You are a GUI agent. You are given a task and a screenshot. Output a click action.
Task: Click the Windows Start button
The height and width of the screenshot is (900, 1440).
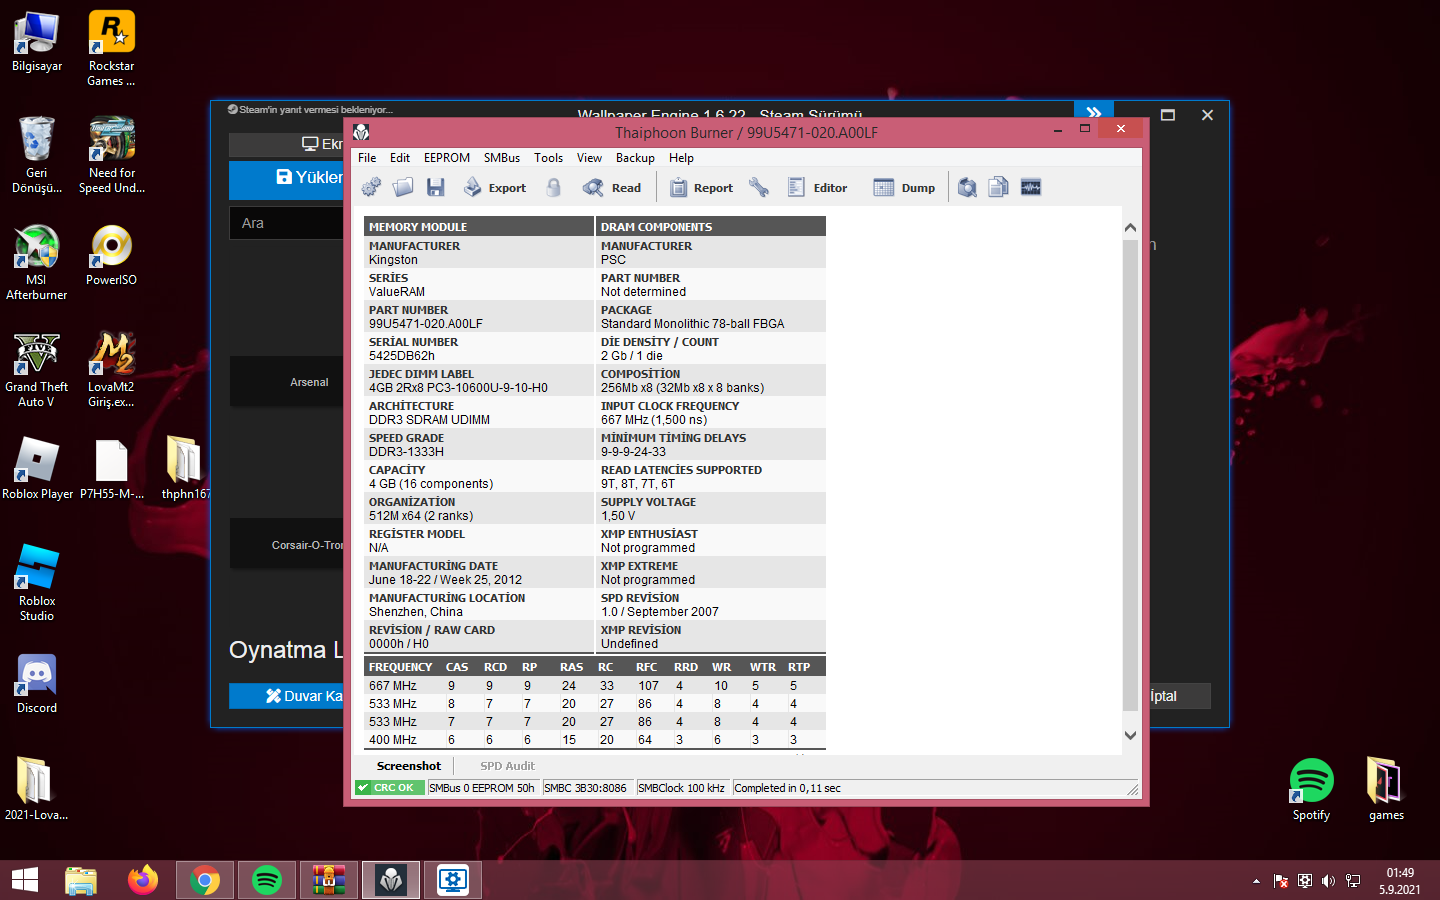(25, 880)
